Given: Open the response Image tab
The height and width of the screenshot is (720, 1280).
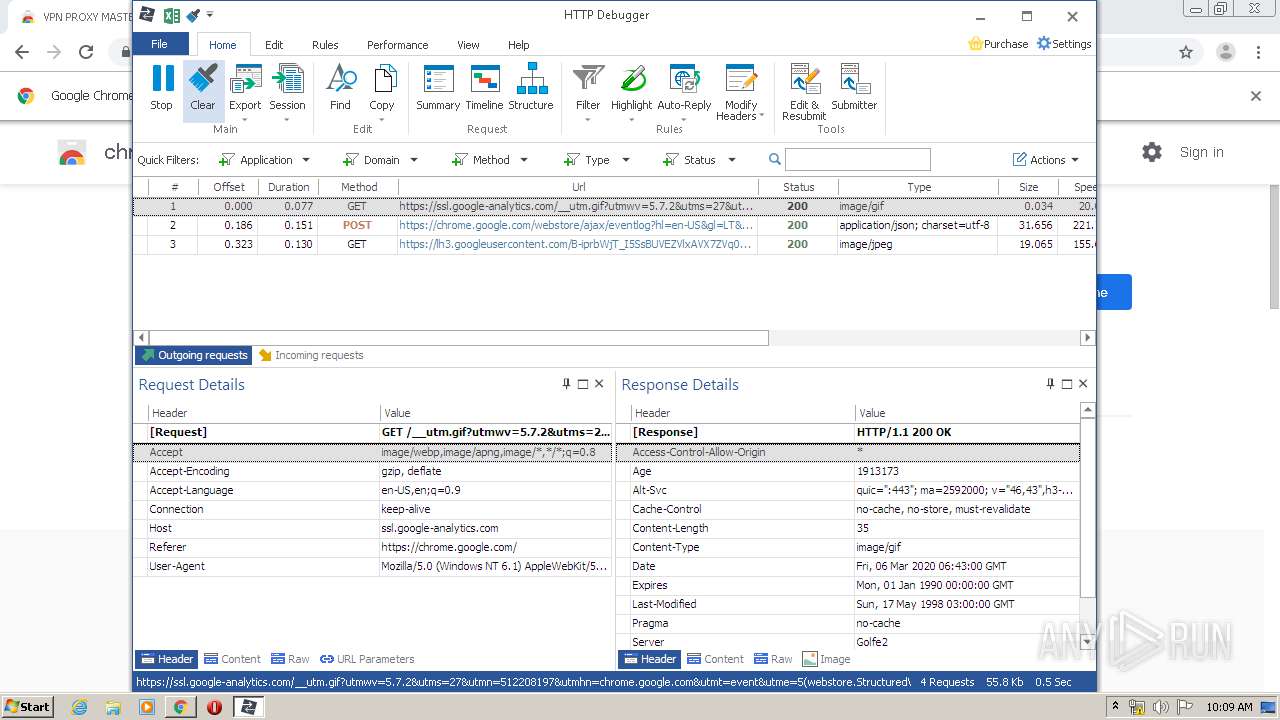Looking at the screenshot, I should pos(827,659).
